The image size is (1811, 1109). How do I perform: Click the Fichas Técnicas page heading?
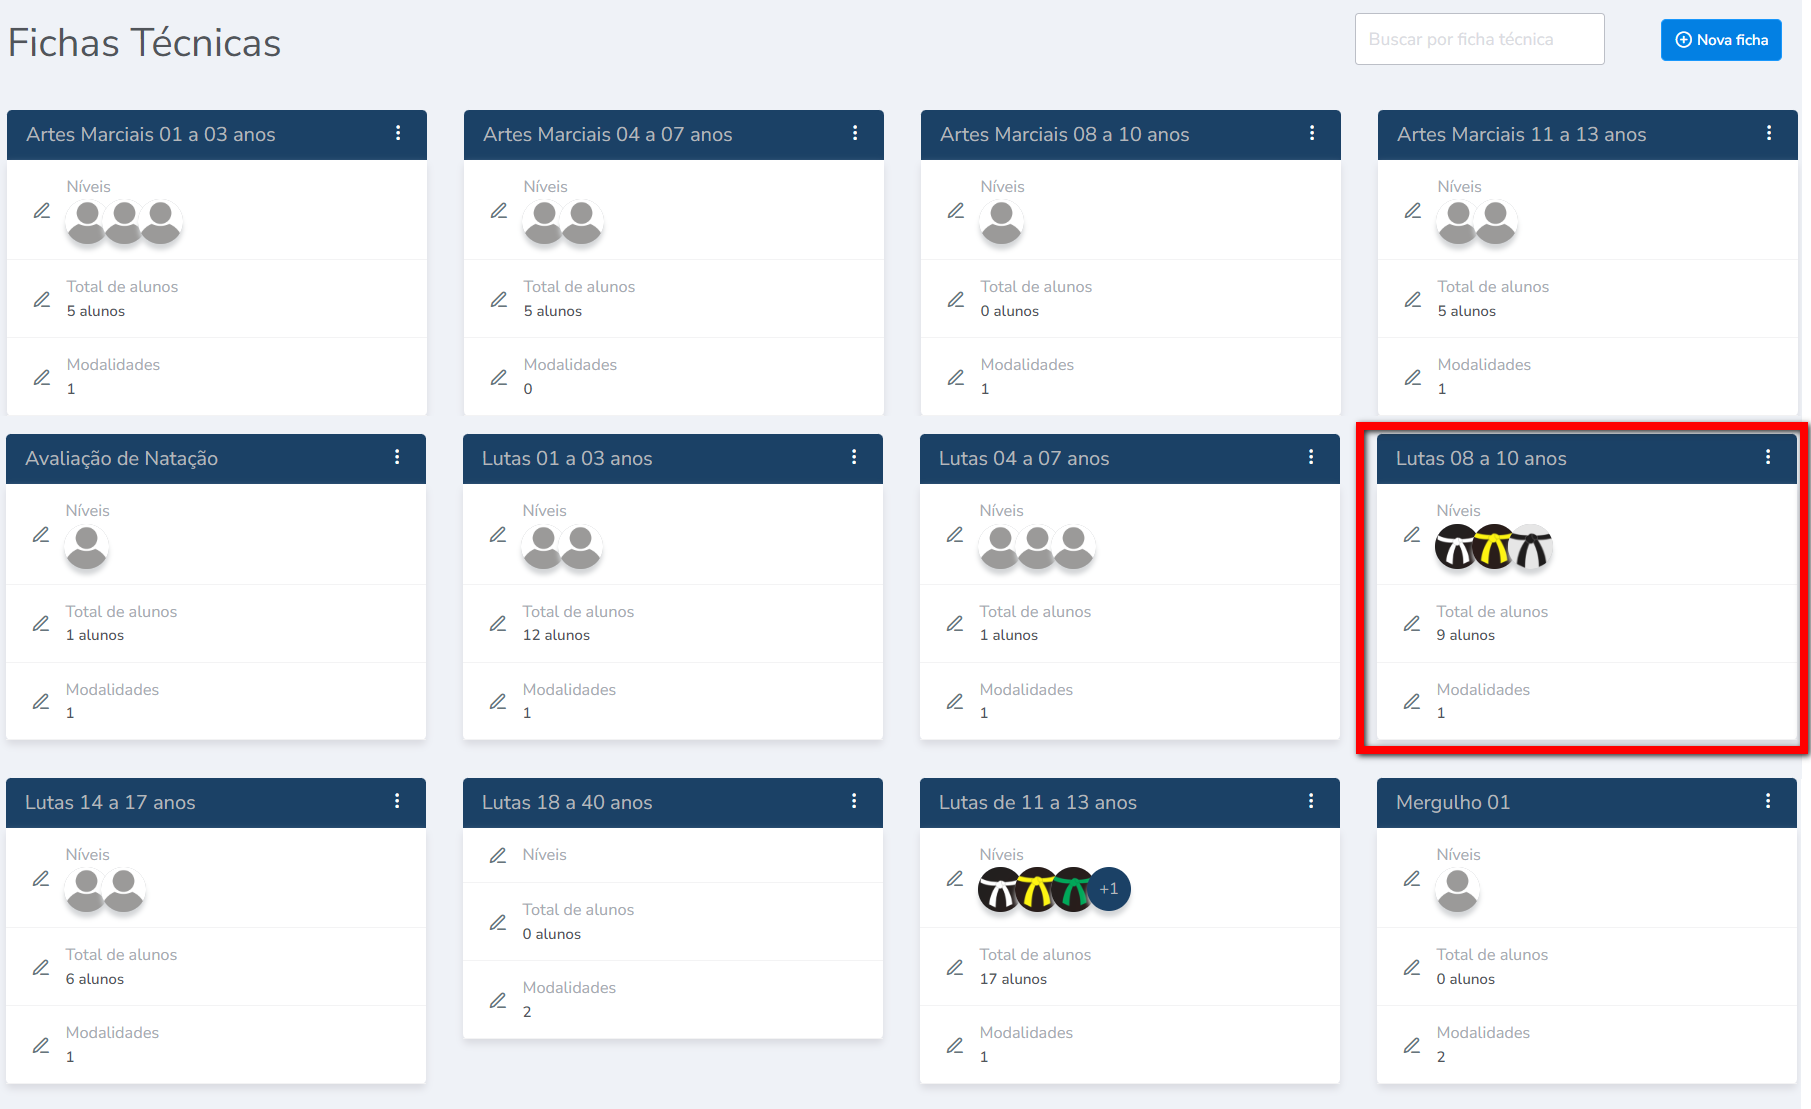(x=145, y=43)
